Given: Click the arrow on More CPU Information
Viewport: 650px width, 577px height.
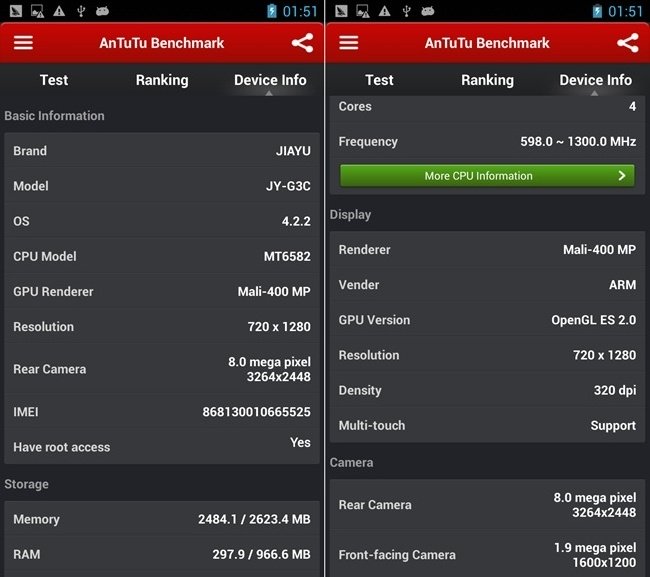Looking at the screenshot, I should click(622, 176).
